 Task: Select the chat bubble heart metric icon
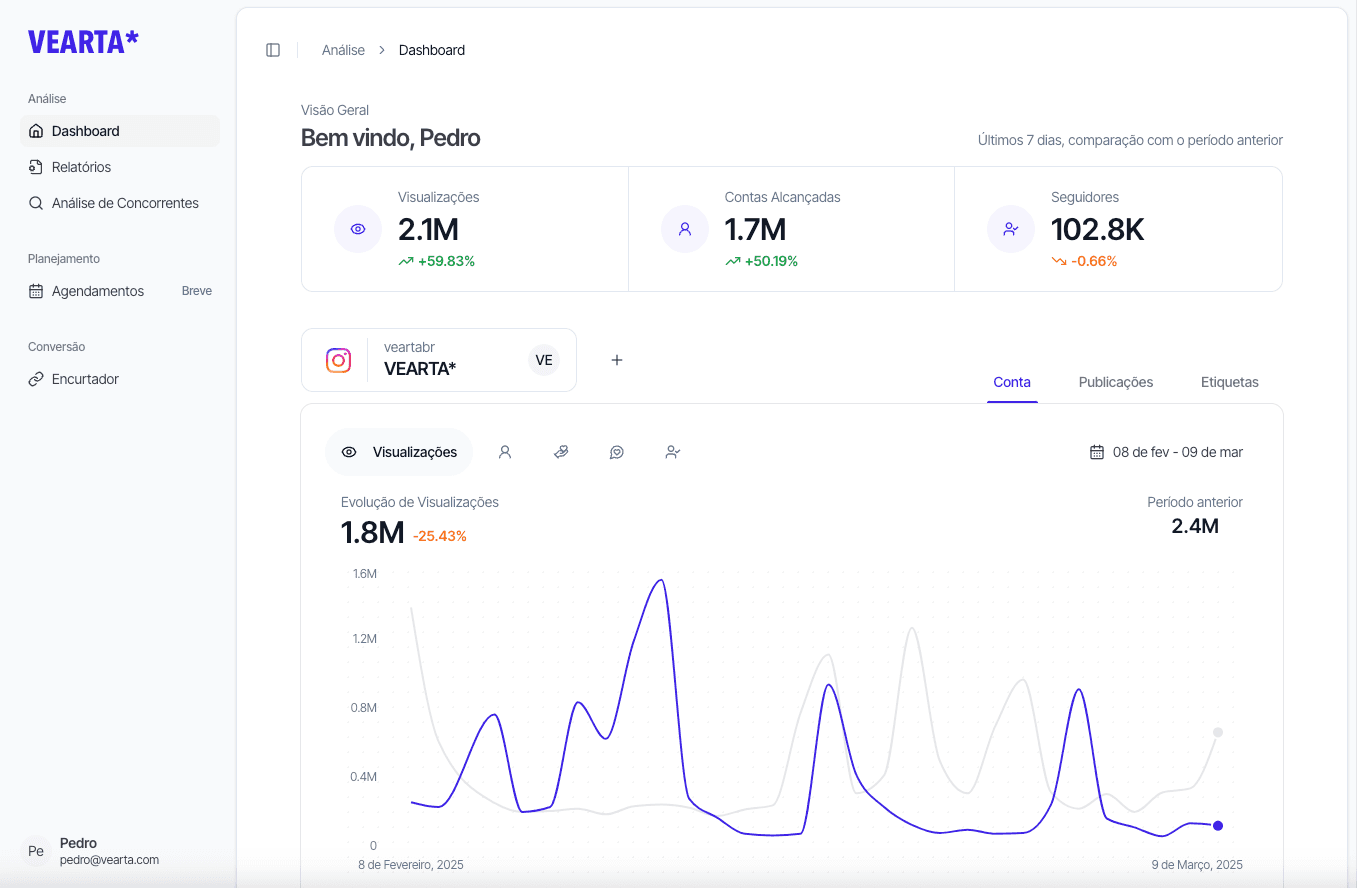point(617,452)
